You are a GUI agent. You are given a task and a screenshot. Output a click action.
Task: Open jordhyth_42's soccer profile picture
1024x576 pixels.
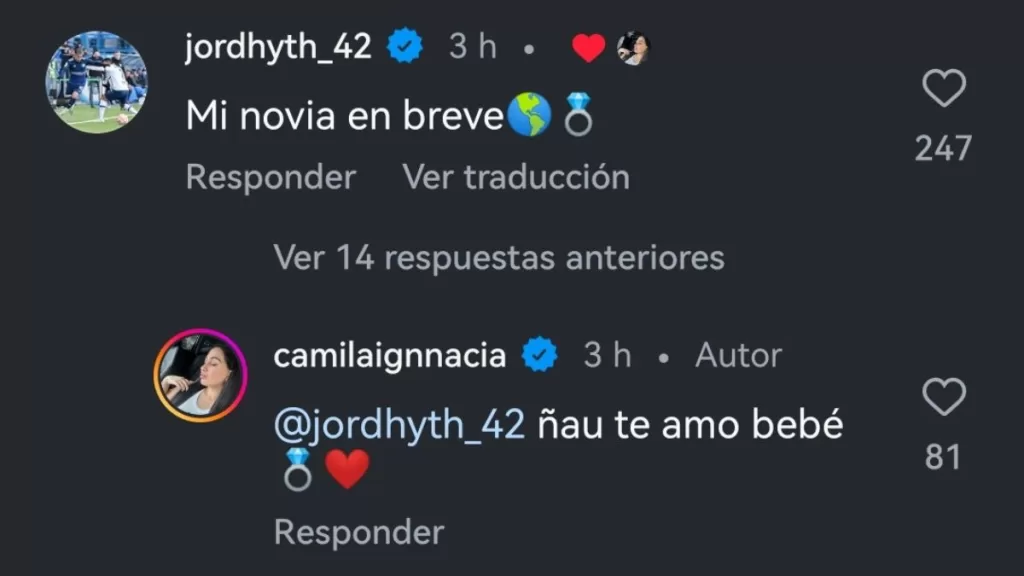(x=97, y=82)
